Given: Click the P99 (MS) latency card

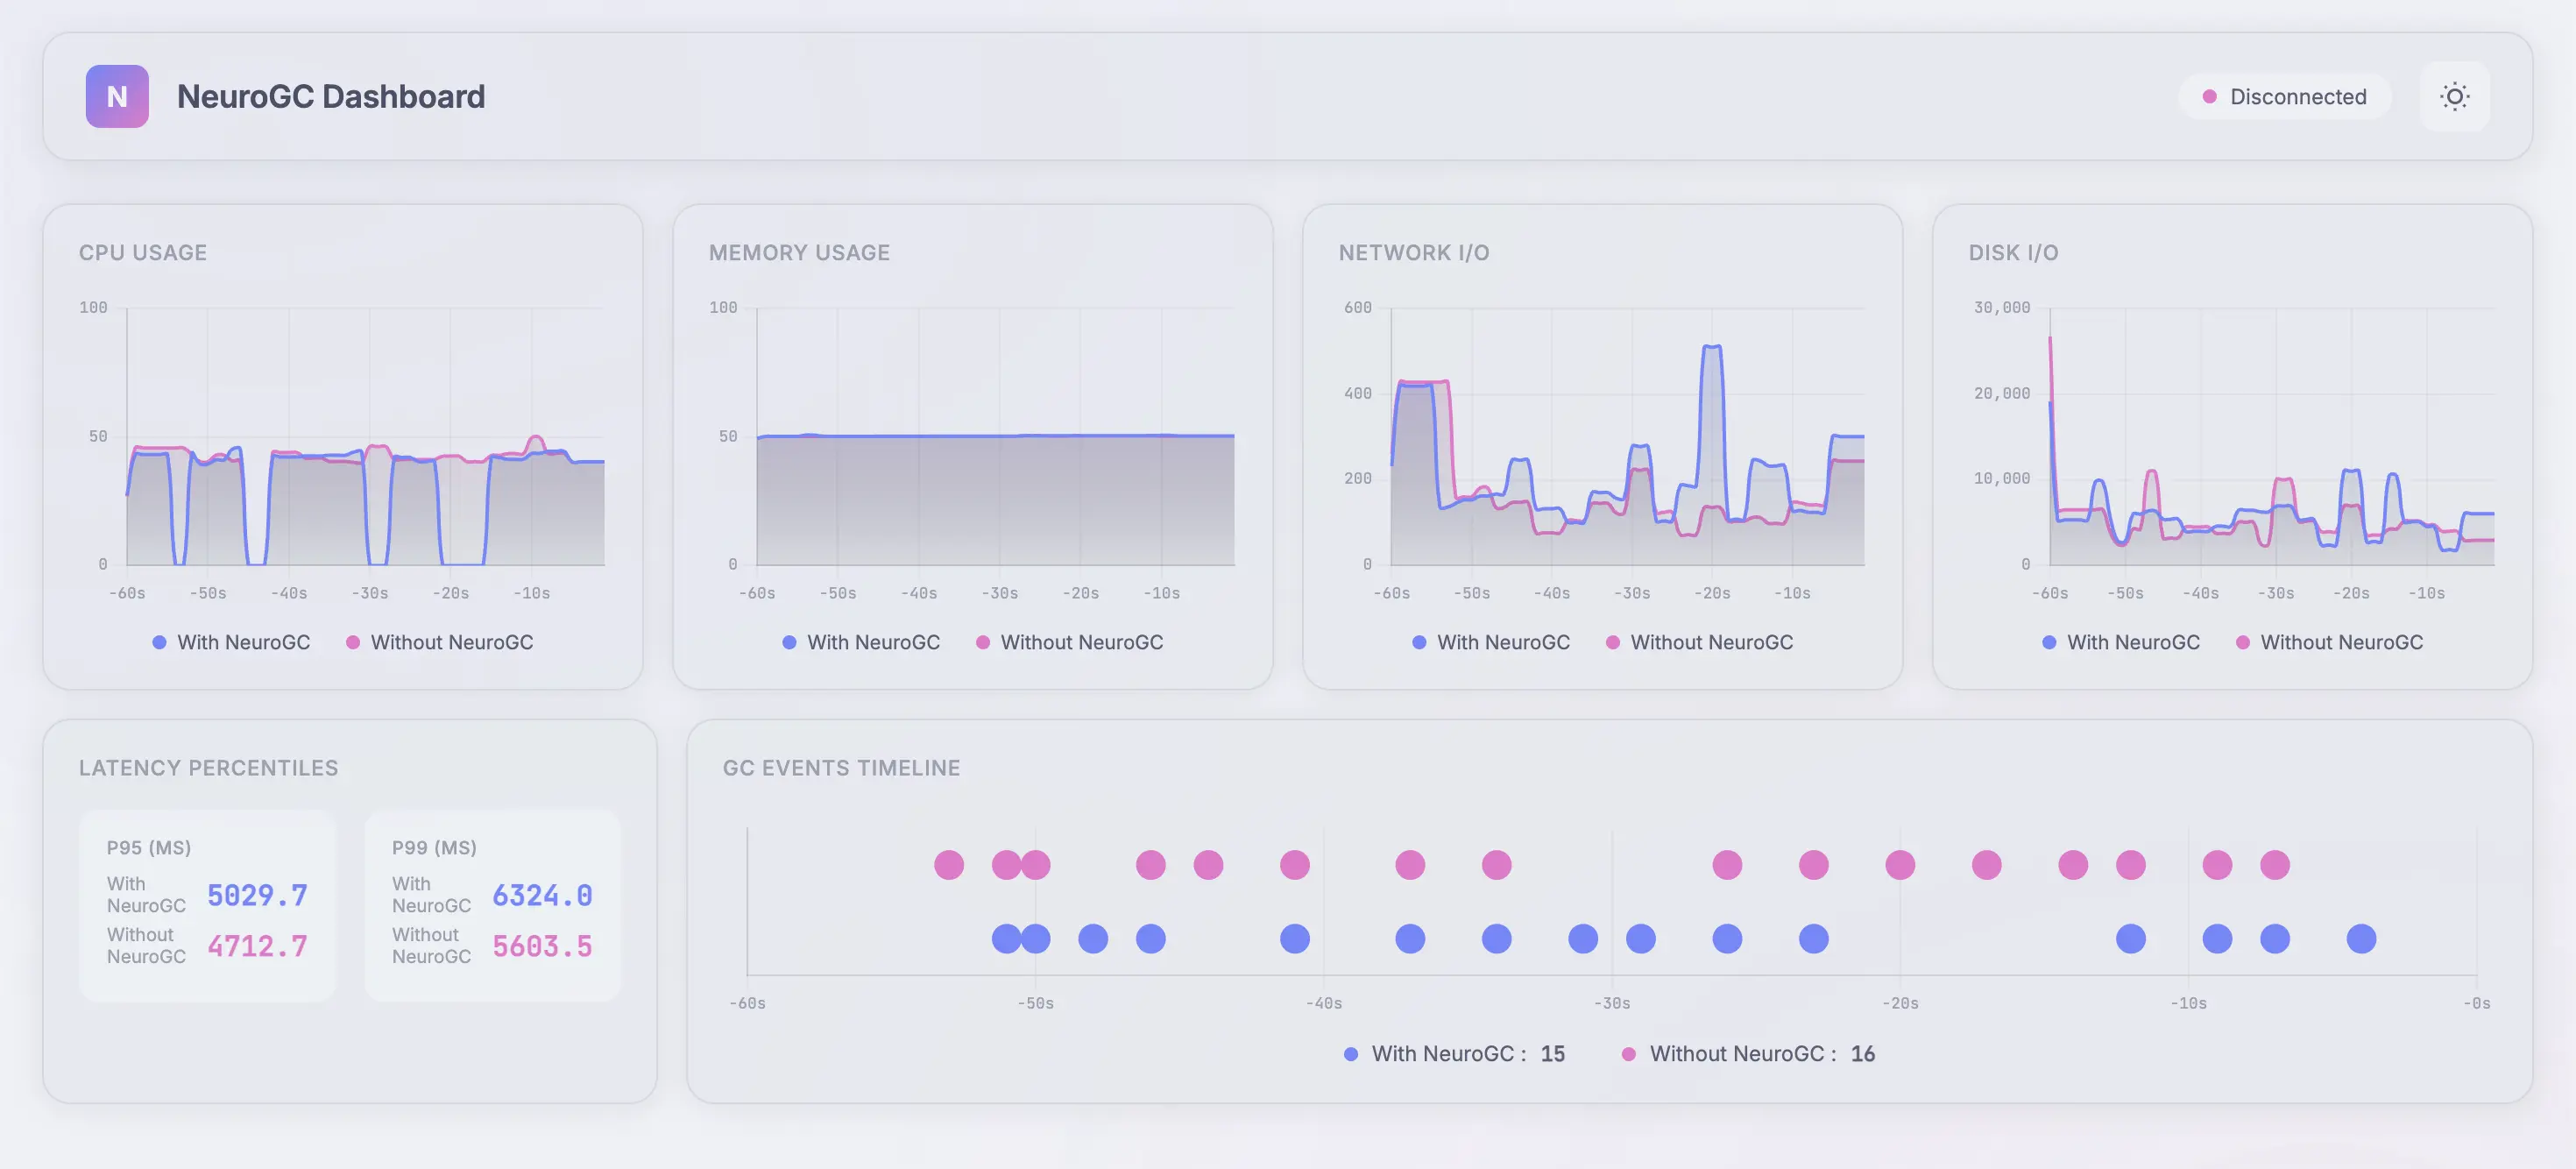Looking at the screenshot, I should click(492, 905).
